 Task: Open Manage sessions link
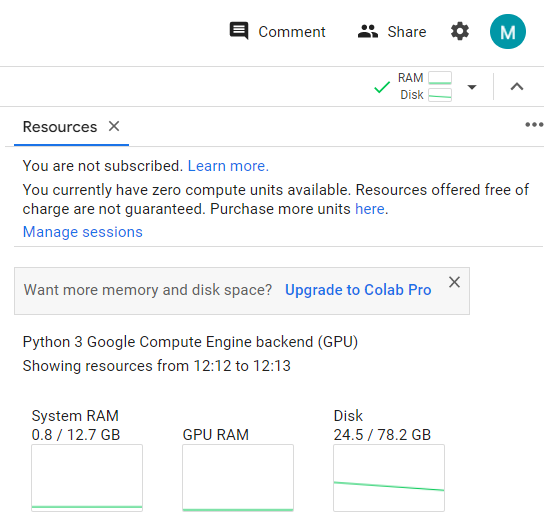[x=83, y=232]
